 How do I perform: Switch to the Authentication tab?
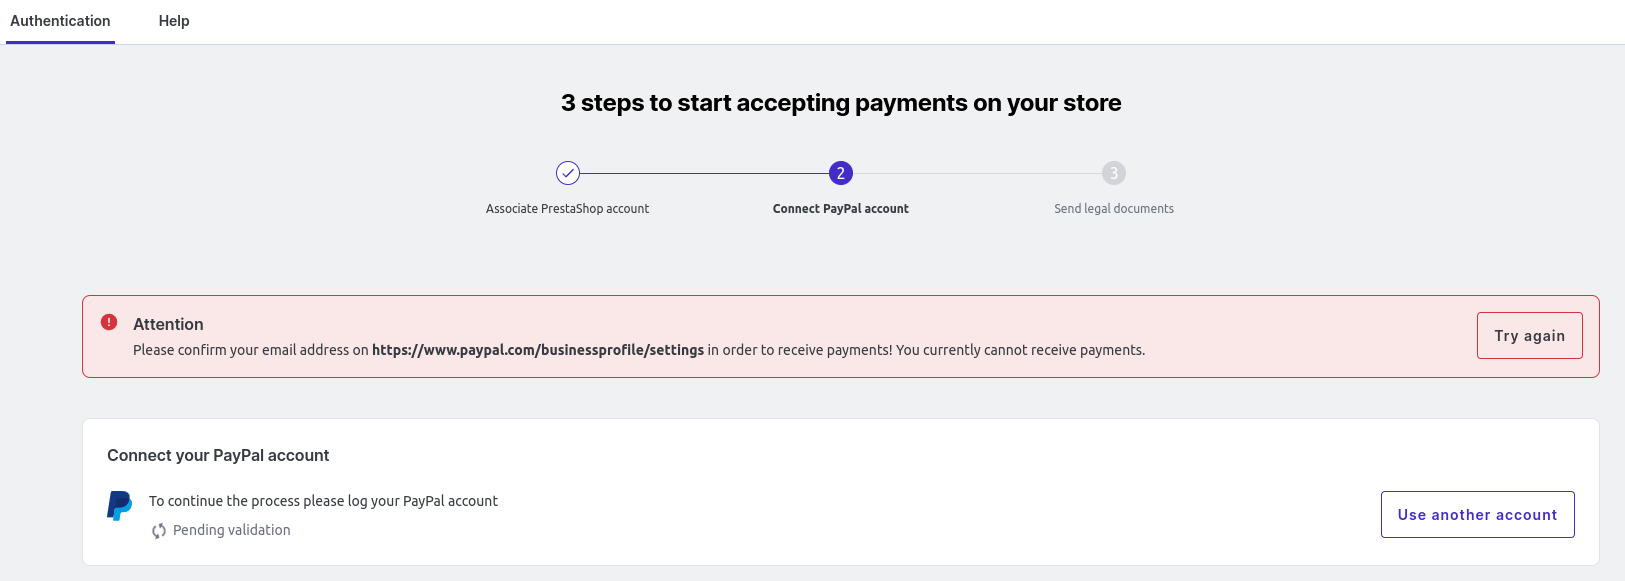point(60,21)
